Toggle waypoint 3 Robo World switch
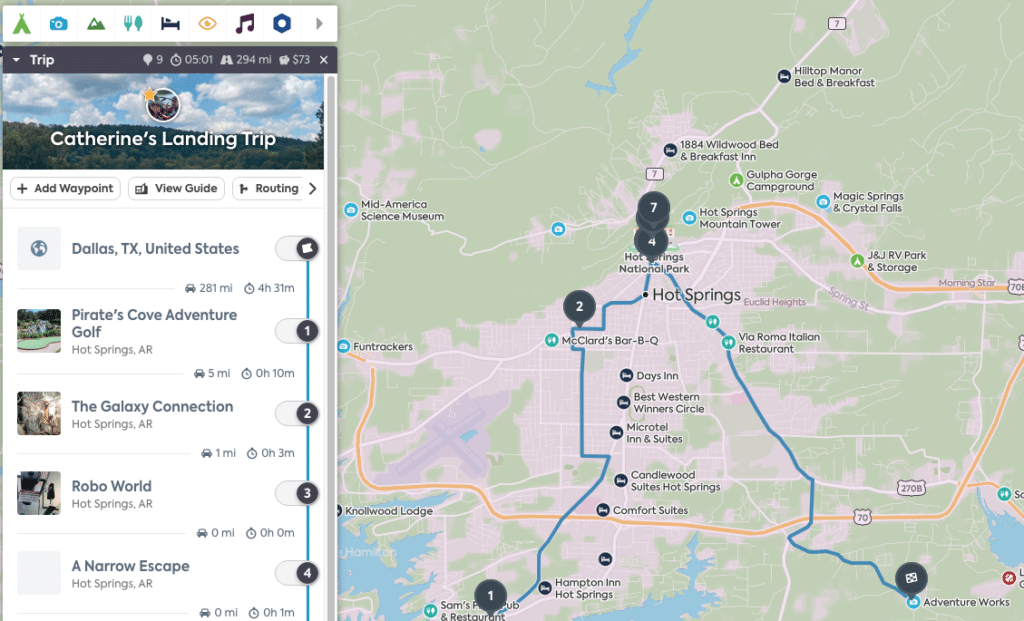Screen dimensions: 1024x621 click(297, 493)
